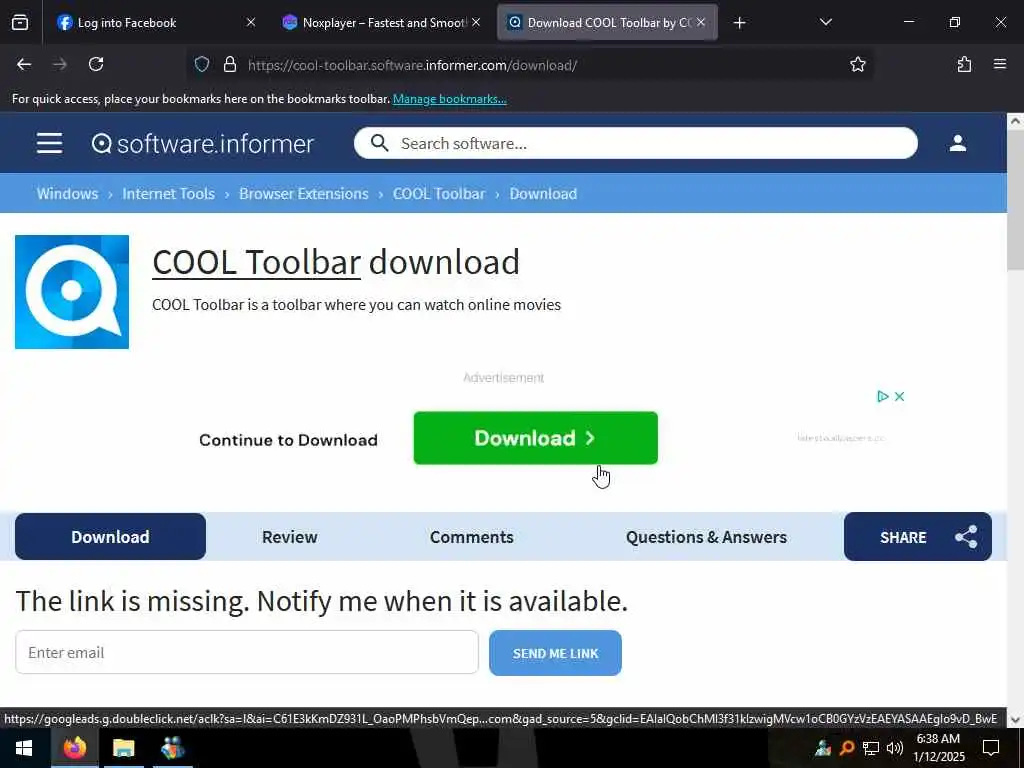Image resolution: width=1024 pixels, height=768 pixels.
Task: Select the Download page tab
Action: tap(110, 537)
